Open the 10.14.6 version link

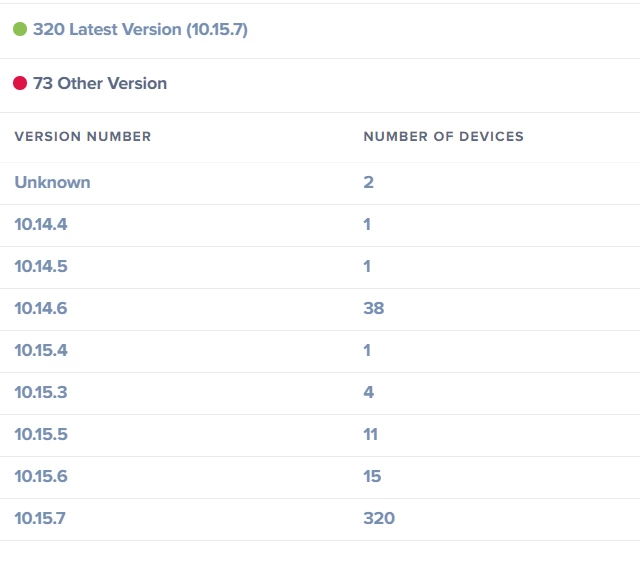[41, 309]
